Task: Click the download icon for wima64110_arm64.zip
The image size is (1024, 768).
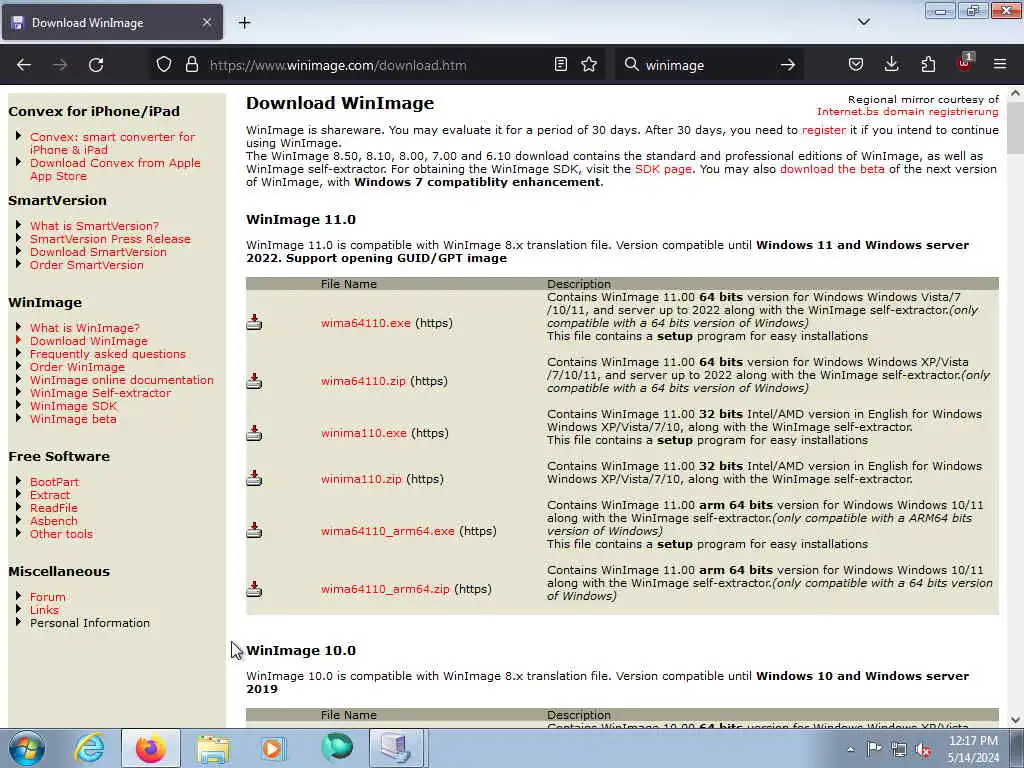Action: coord(254,589)
